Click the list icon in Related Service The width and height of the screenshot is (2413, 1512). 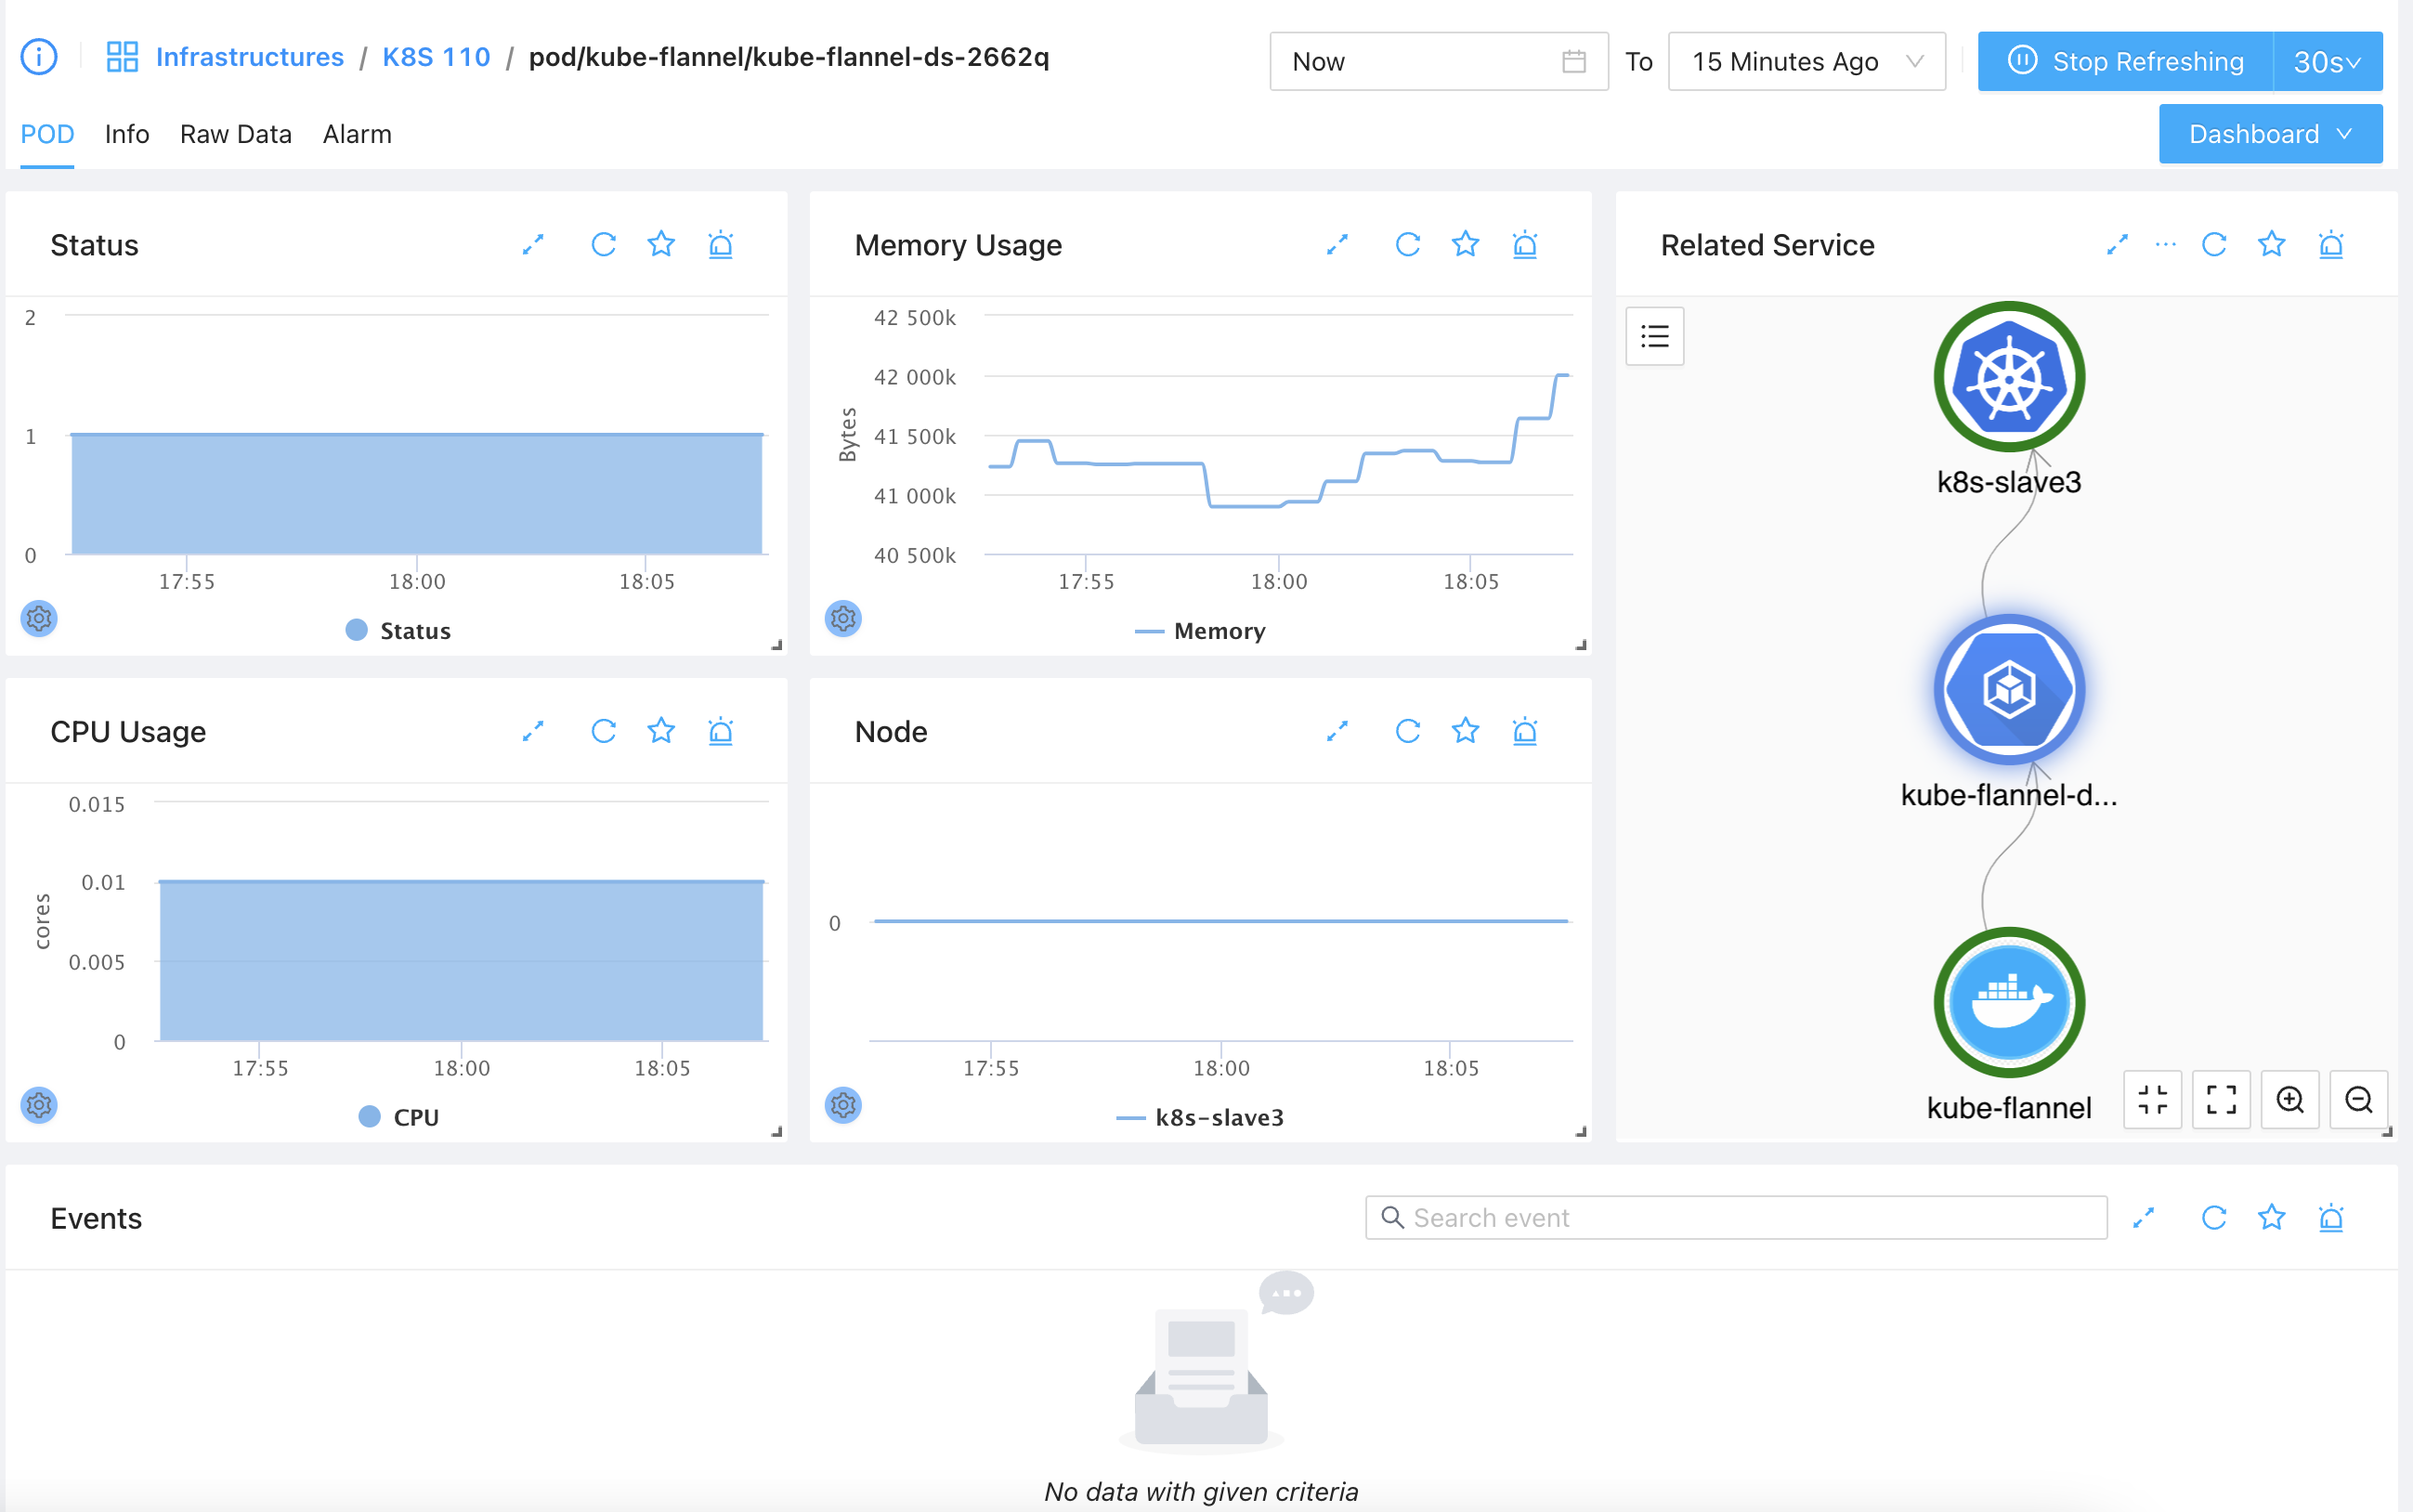(x=1654, y=336)
